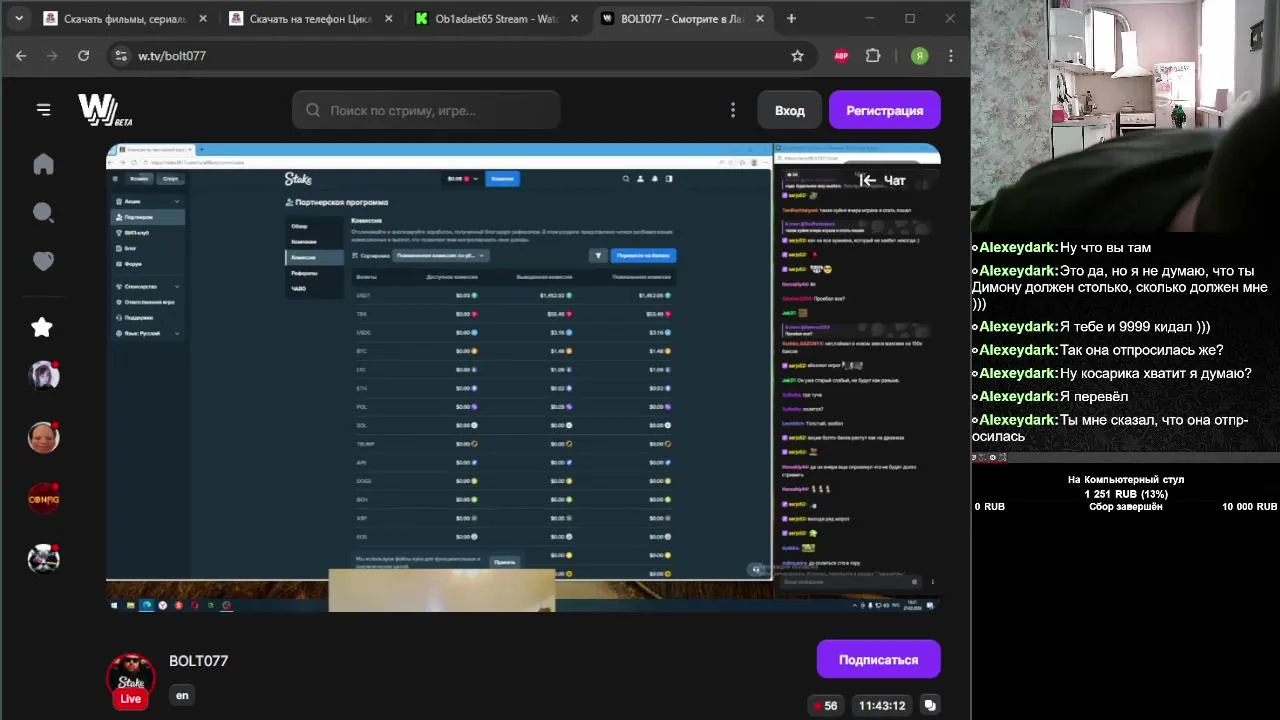Close the Ob1adaet65 Stream tab

575,18
